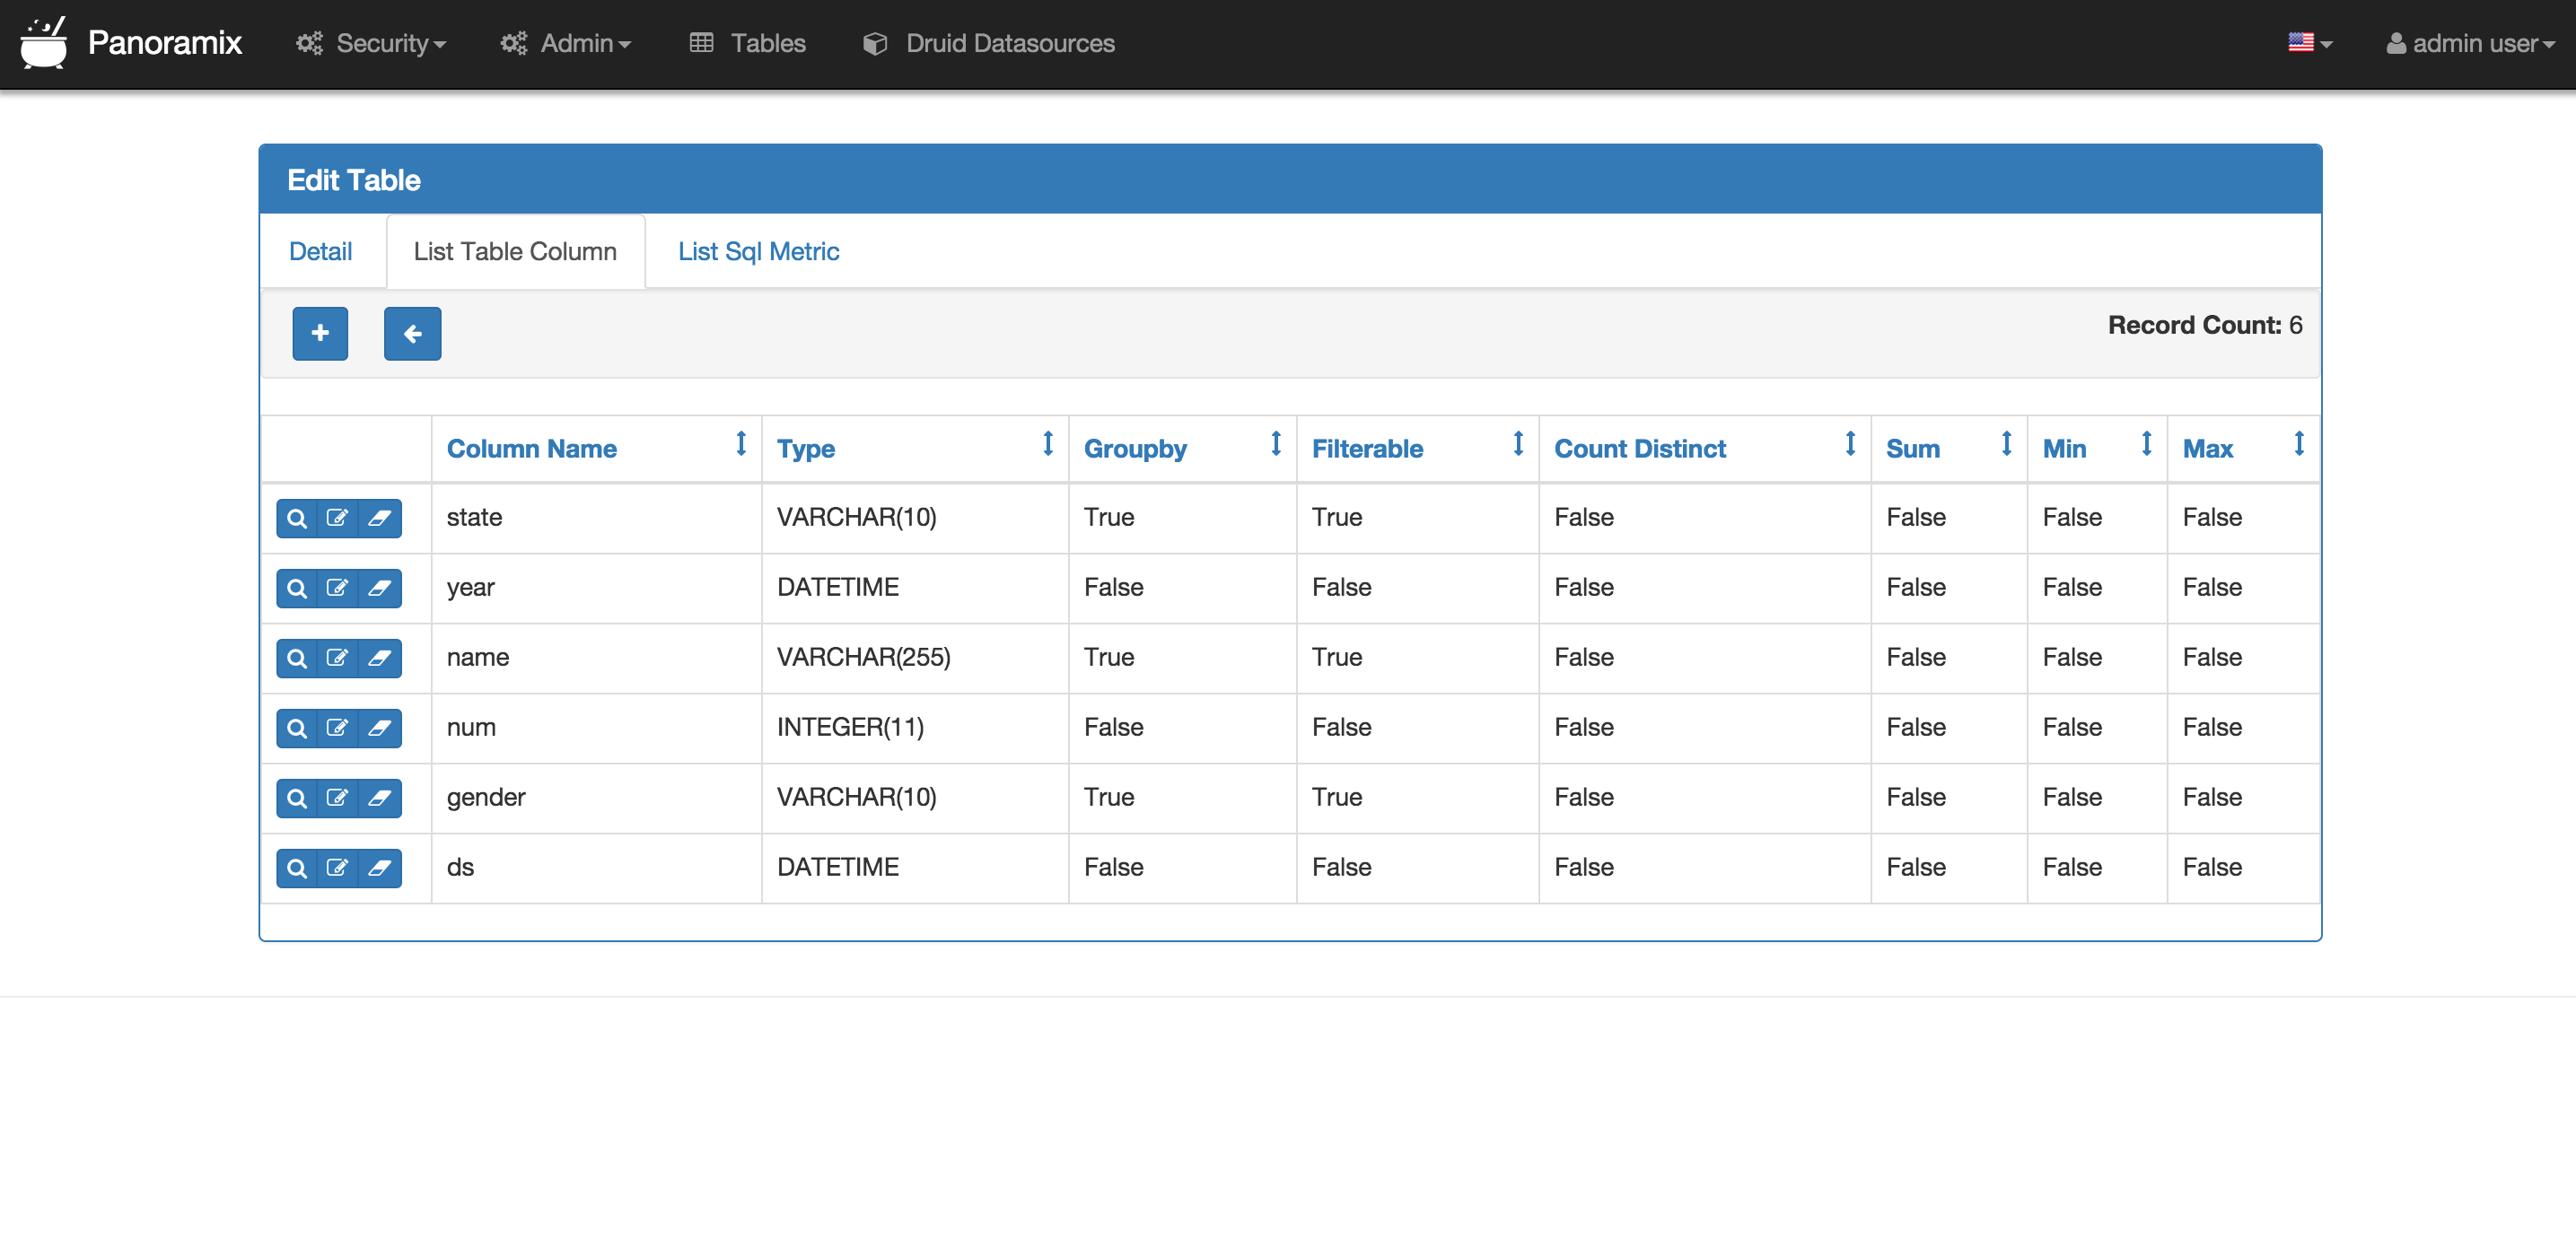Edit the ds column record
Screen dimensions: 2576x1240
click(337, 868)
